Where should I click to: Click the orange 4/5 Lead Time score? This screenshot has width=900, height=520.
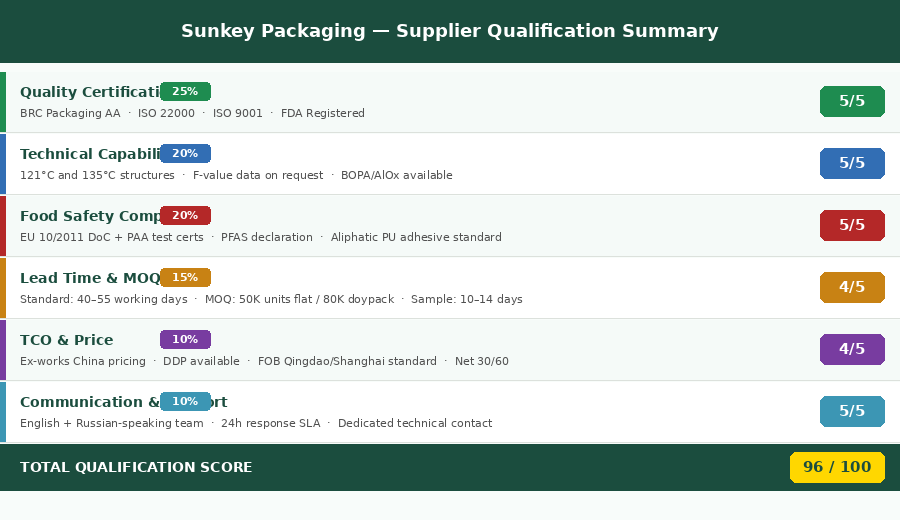[x=852, y=288]
